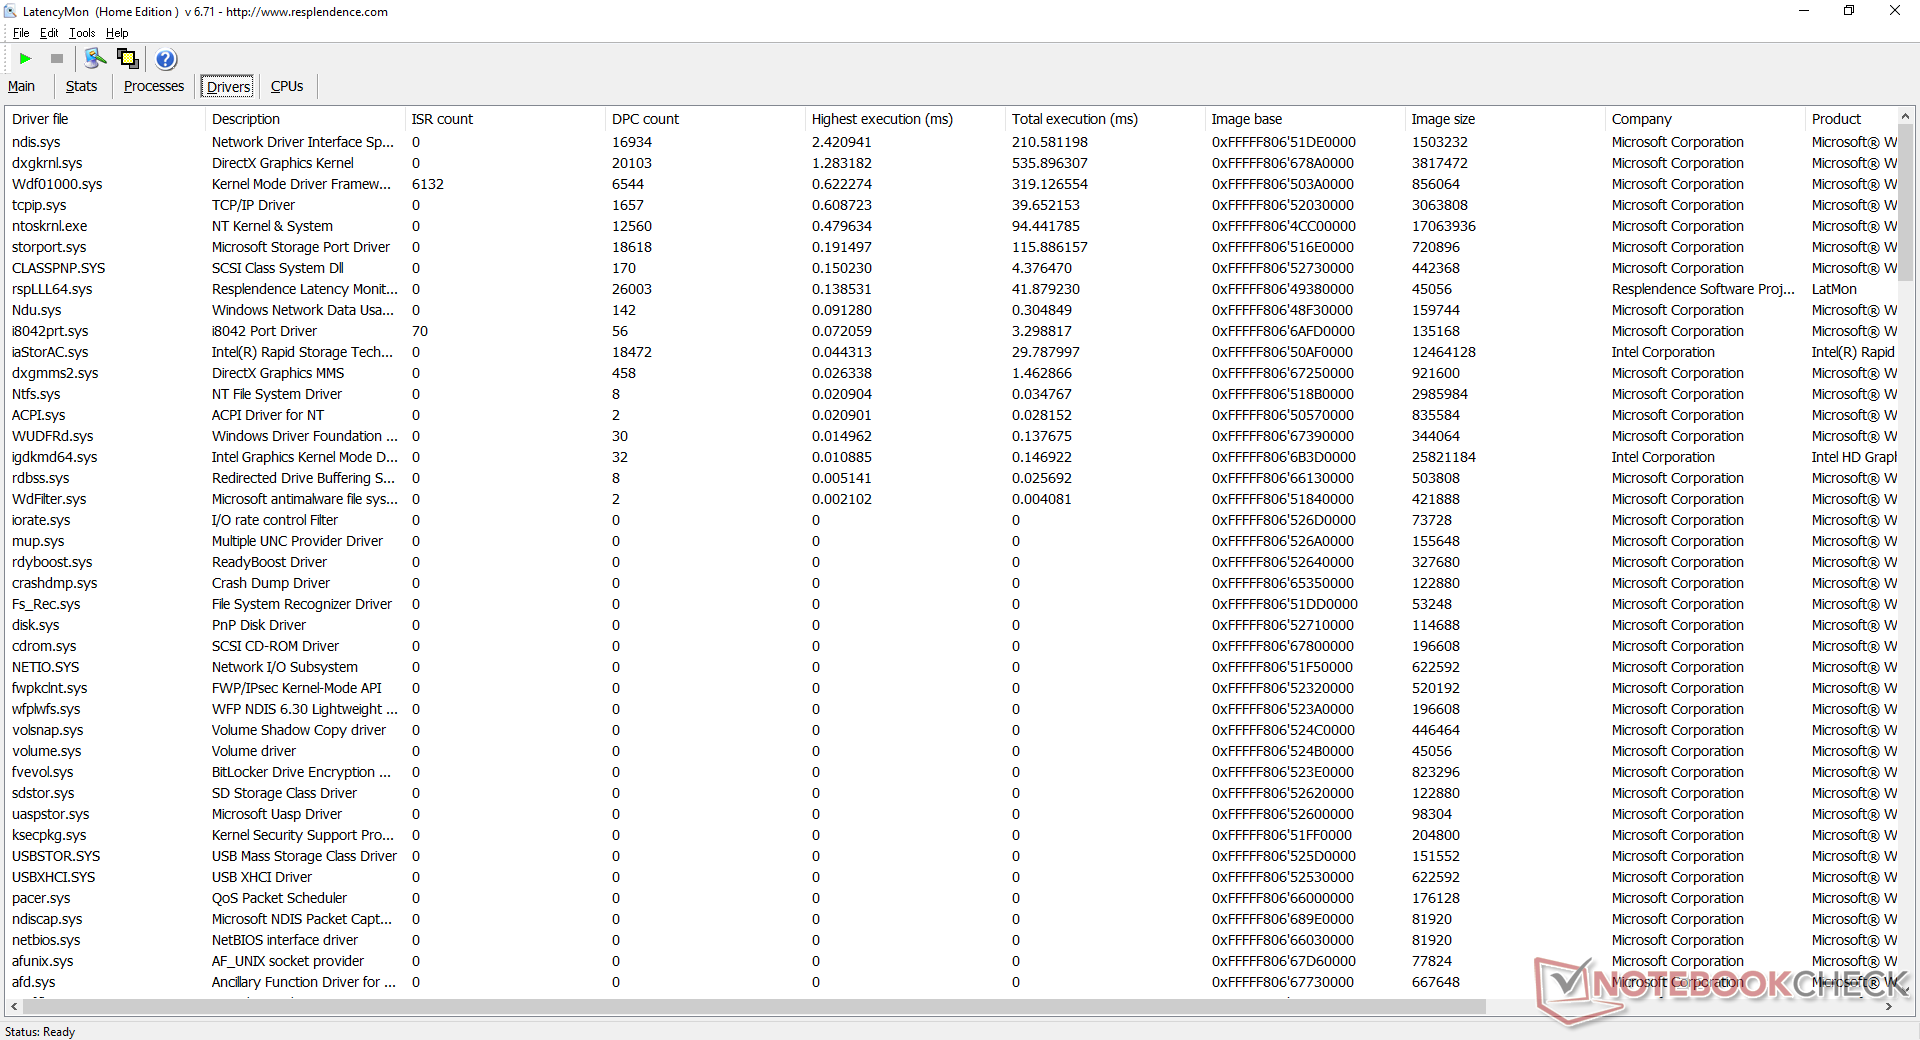Open the options tool icon in the toolbar
The height and width of the screenshot is (1040, 1920).
pos(95,59)
